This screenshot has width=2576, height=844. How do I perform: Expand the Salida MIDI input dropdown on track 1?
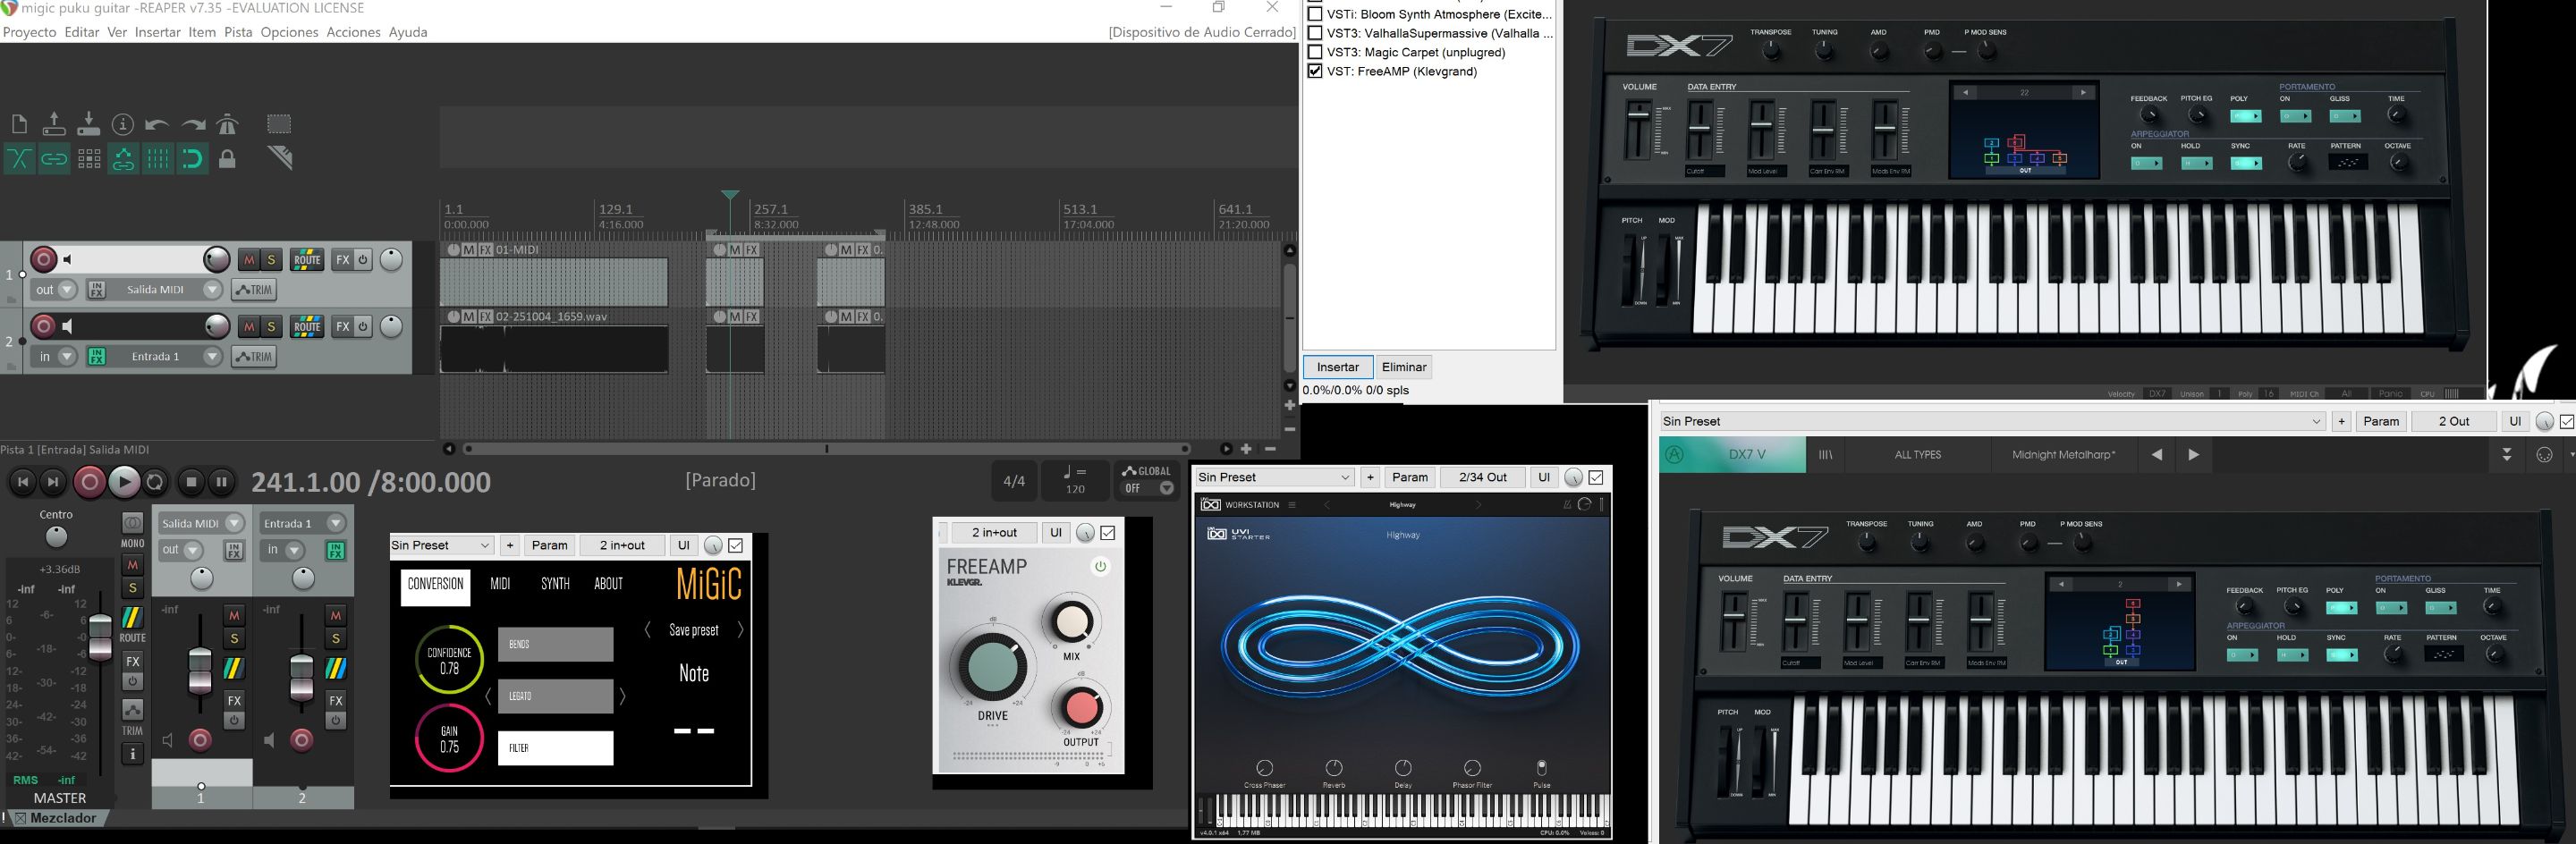pos(212,290)
